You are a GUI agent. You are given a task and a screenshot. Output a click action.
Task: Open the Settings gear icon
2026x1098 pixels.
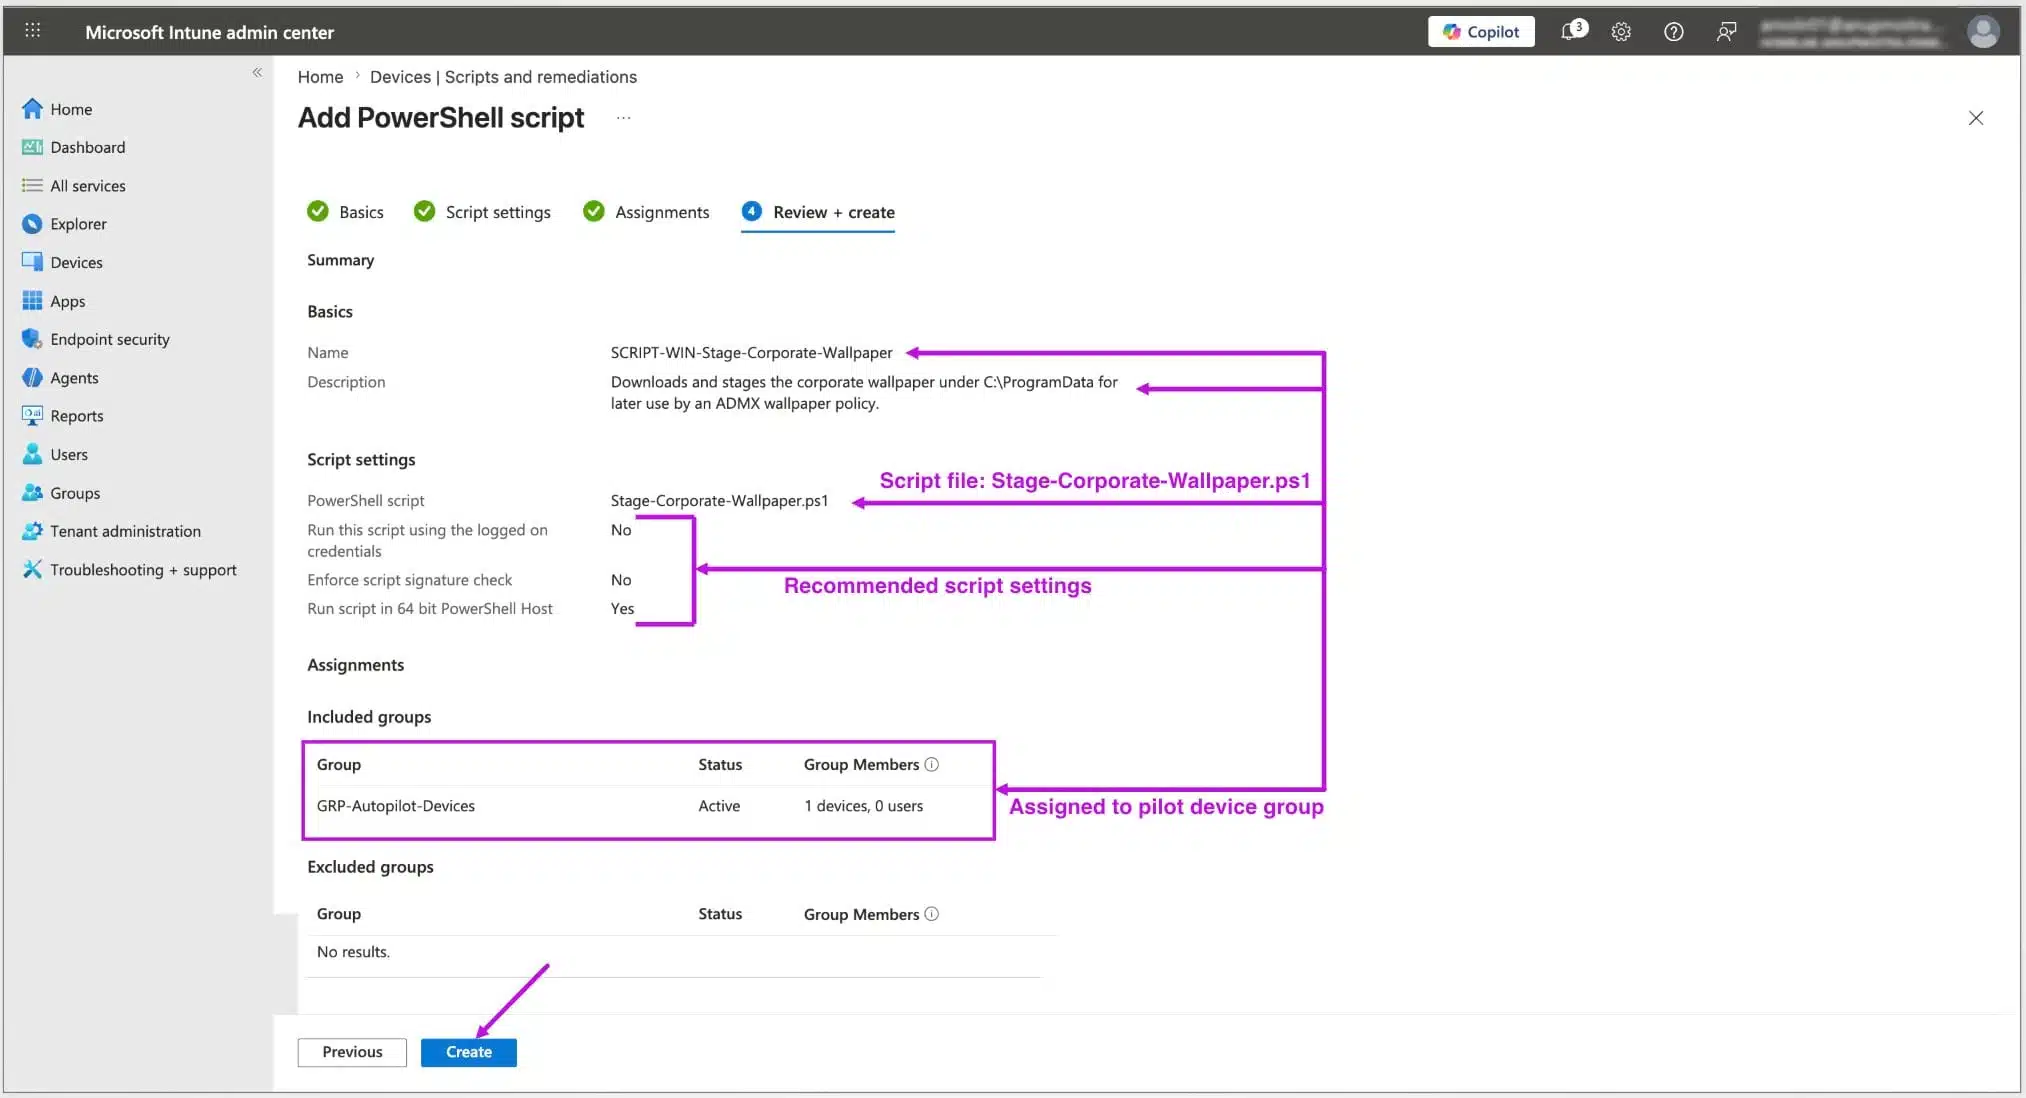coord(1621,32)
